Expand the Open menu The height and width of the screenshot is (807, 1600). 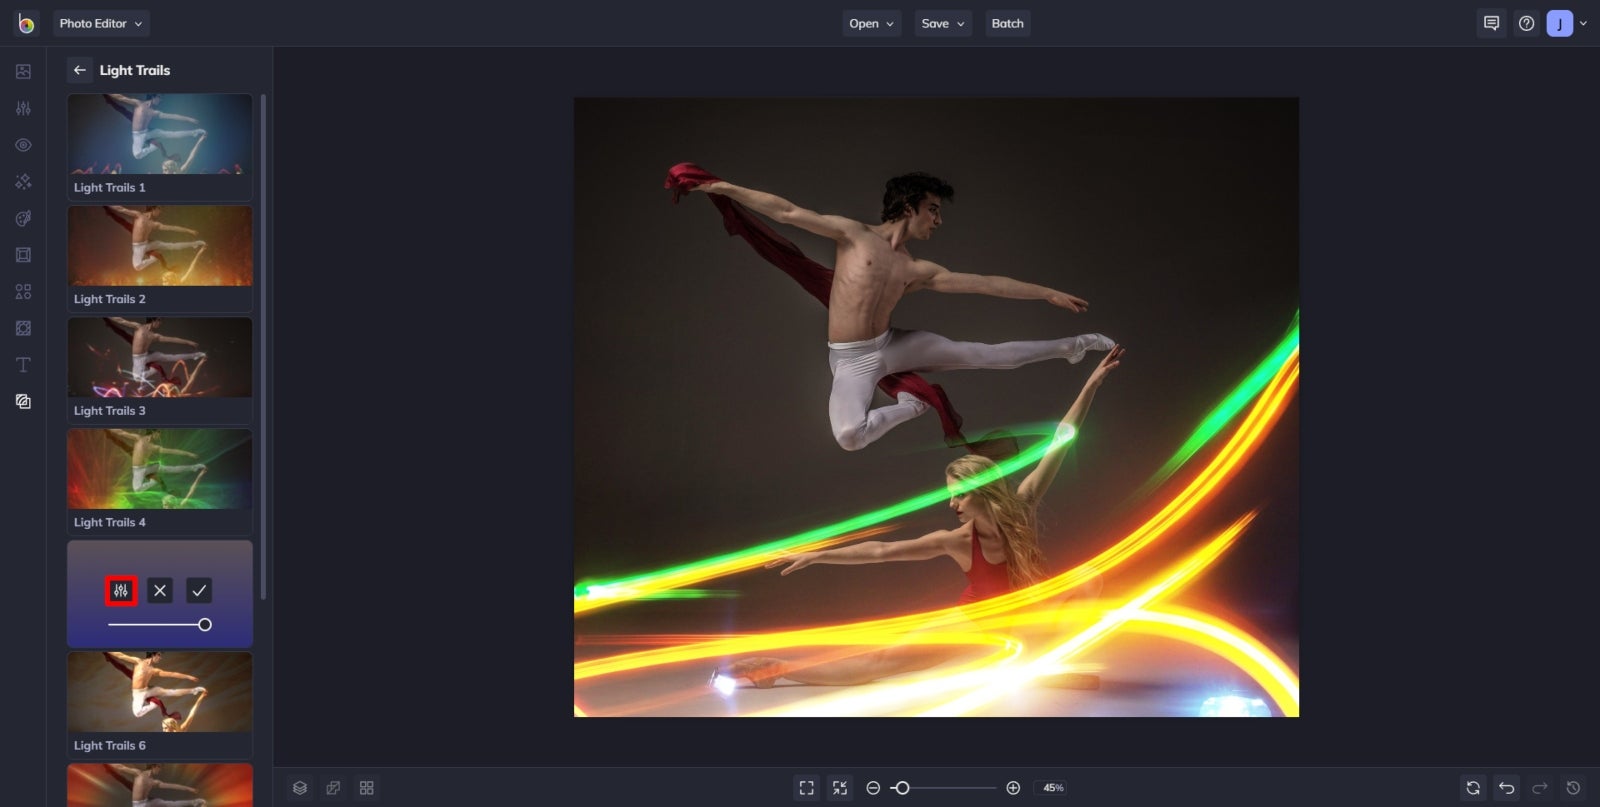point(872,23)
